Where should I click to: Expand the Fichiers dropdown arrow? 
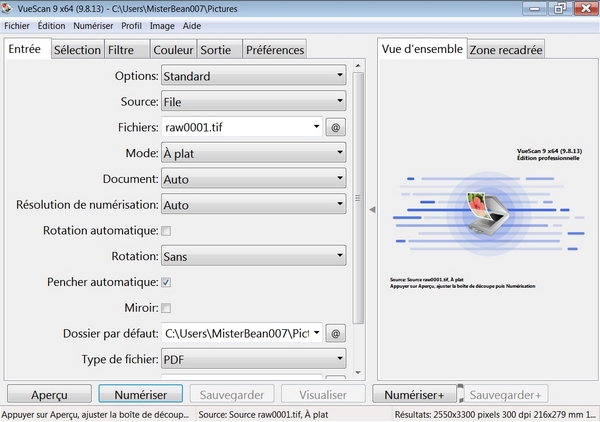(x=316, y=127)
